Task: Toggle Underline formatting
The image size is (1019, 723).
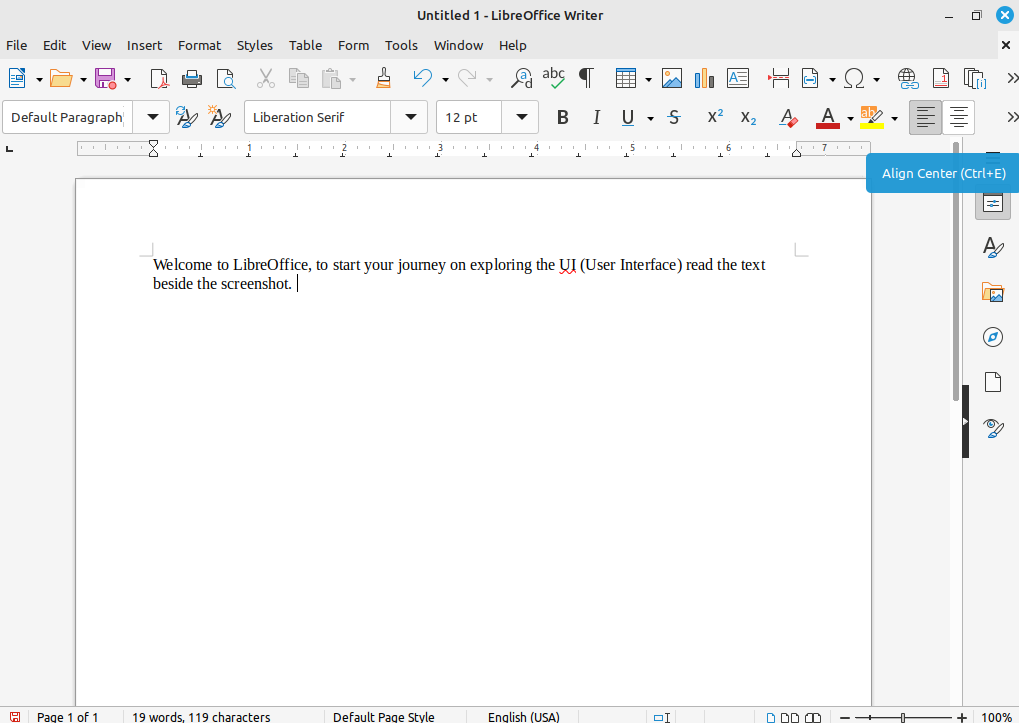Action: click(x=627, y=118)
